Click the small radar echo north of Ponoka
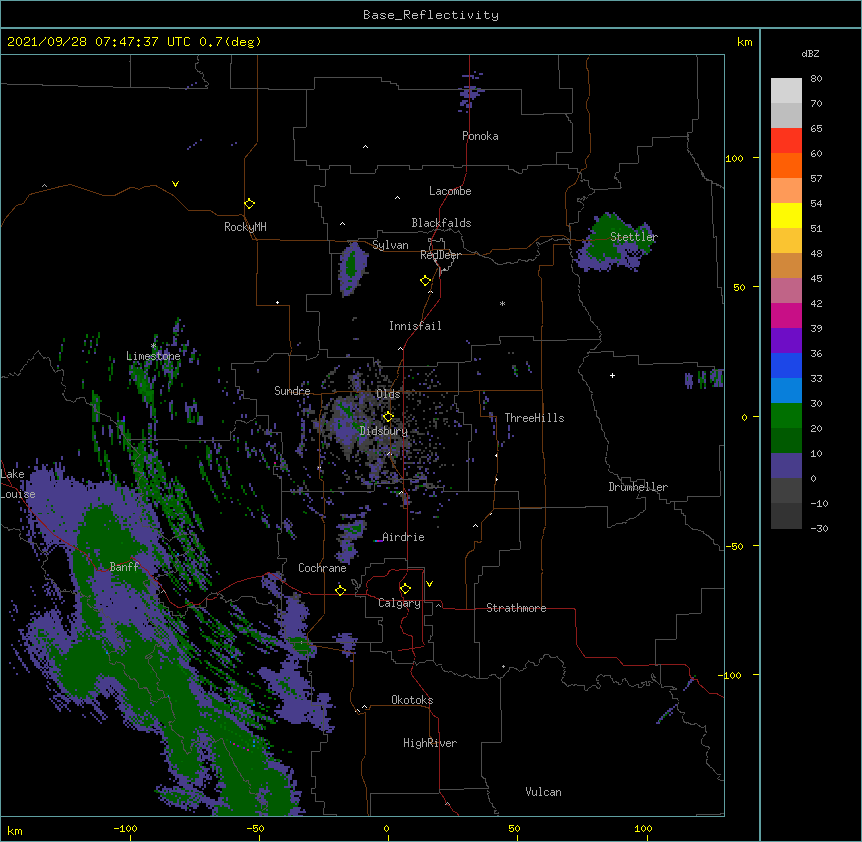 point(471,92)
